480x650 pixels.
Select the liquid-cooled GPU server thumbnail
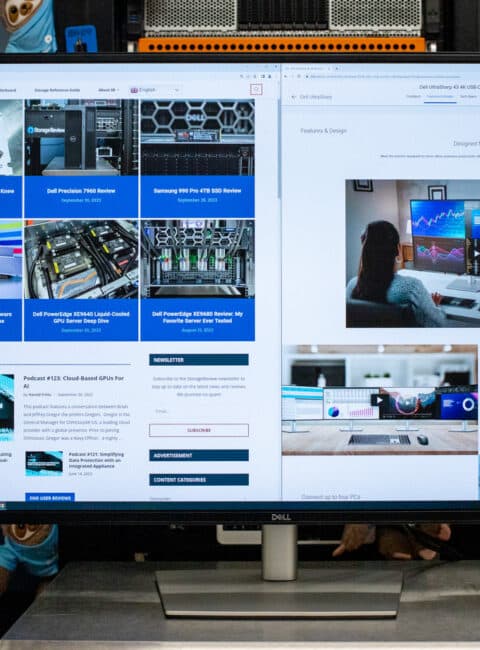point(81,259)
